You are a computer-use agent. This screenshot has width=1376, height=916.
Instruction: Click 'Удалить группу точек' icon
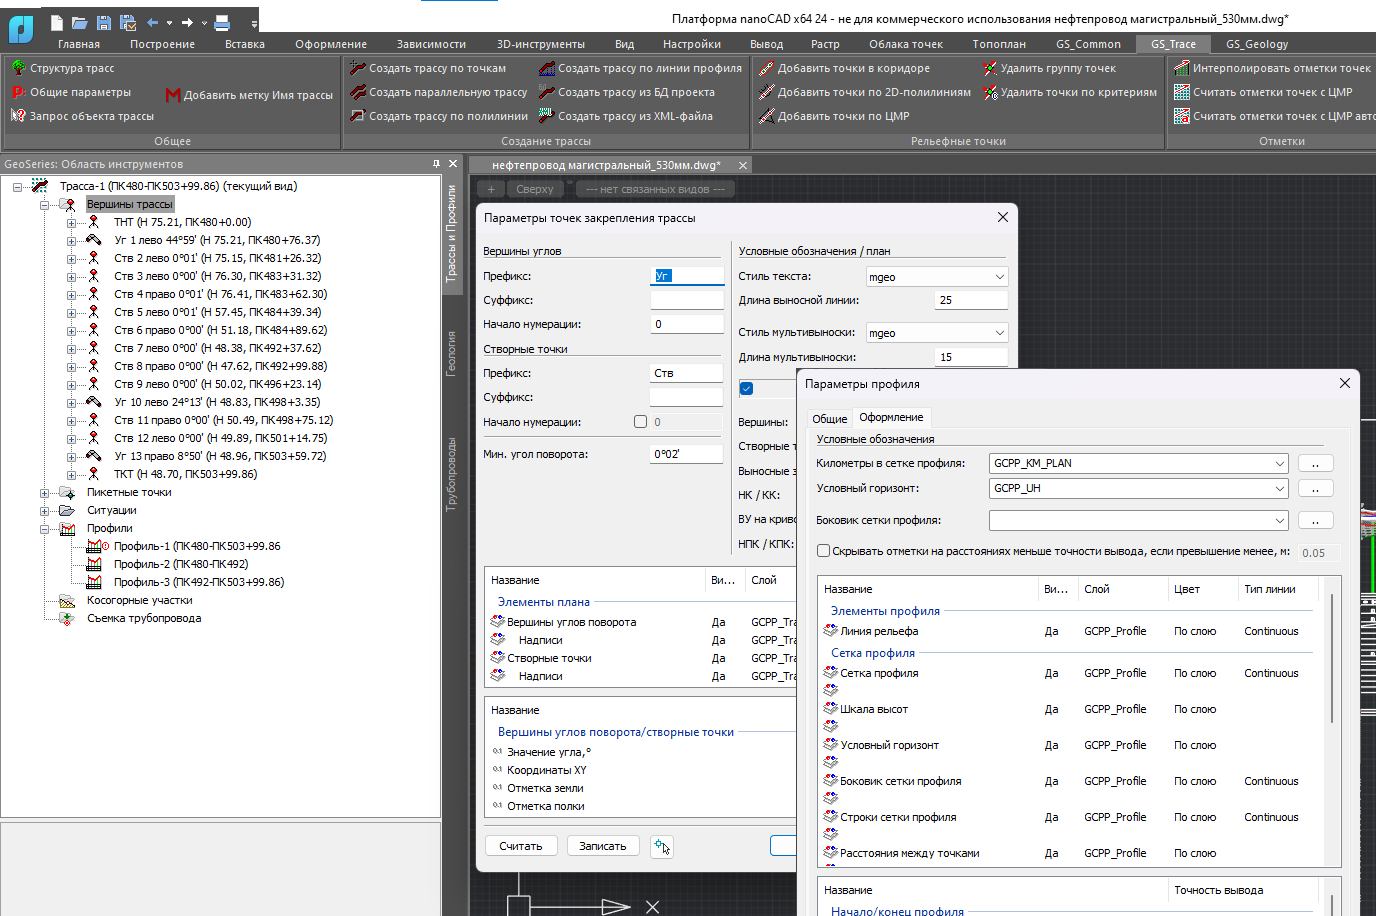(990, 68)
